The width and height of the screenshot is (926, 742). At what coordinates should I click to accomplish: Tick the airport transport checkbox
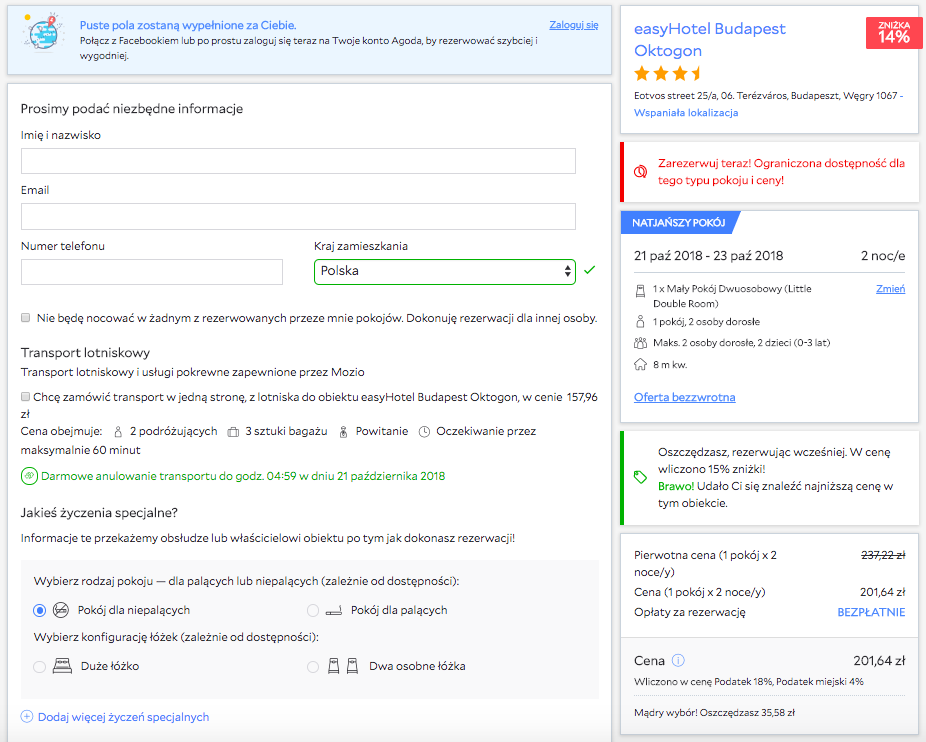[25, 396]
